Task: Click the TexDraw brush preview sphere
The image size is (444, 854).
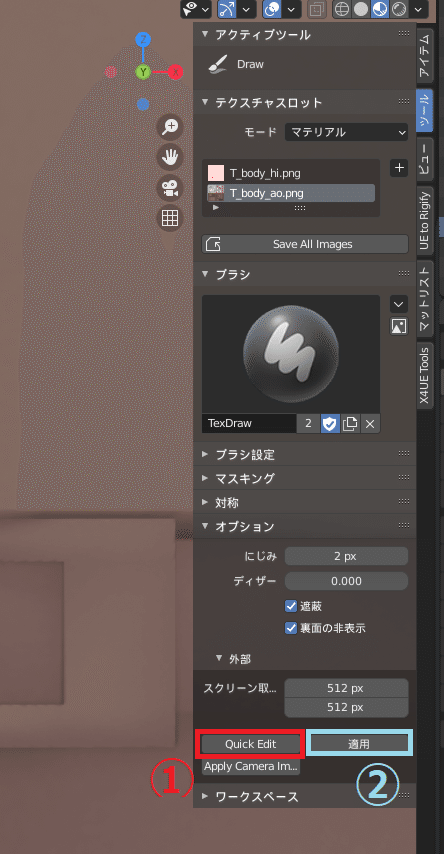Action: [290, 354]
